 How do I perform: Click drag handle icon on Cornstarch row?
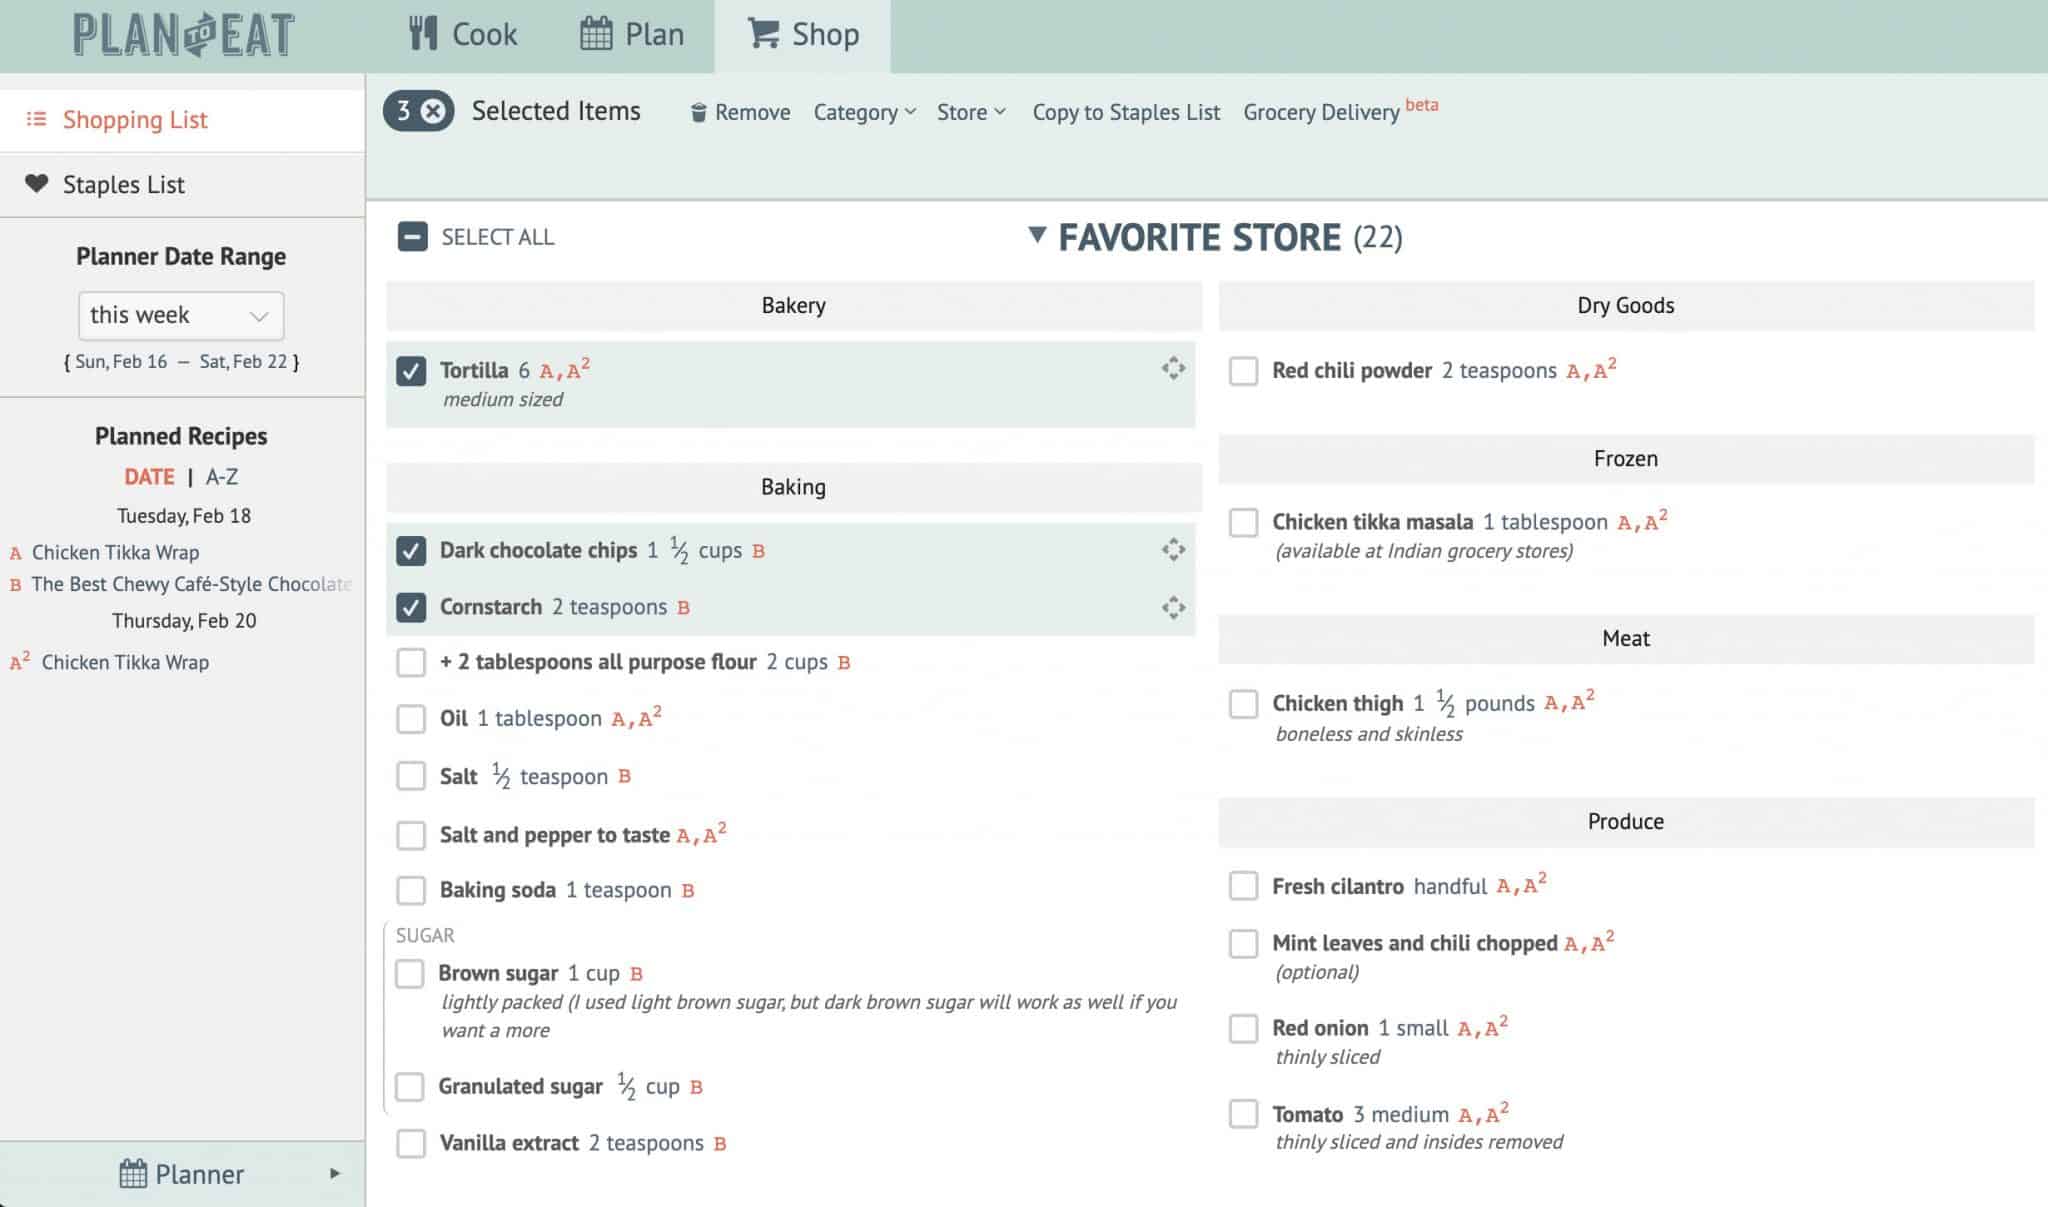tap(1173, 607)
